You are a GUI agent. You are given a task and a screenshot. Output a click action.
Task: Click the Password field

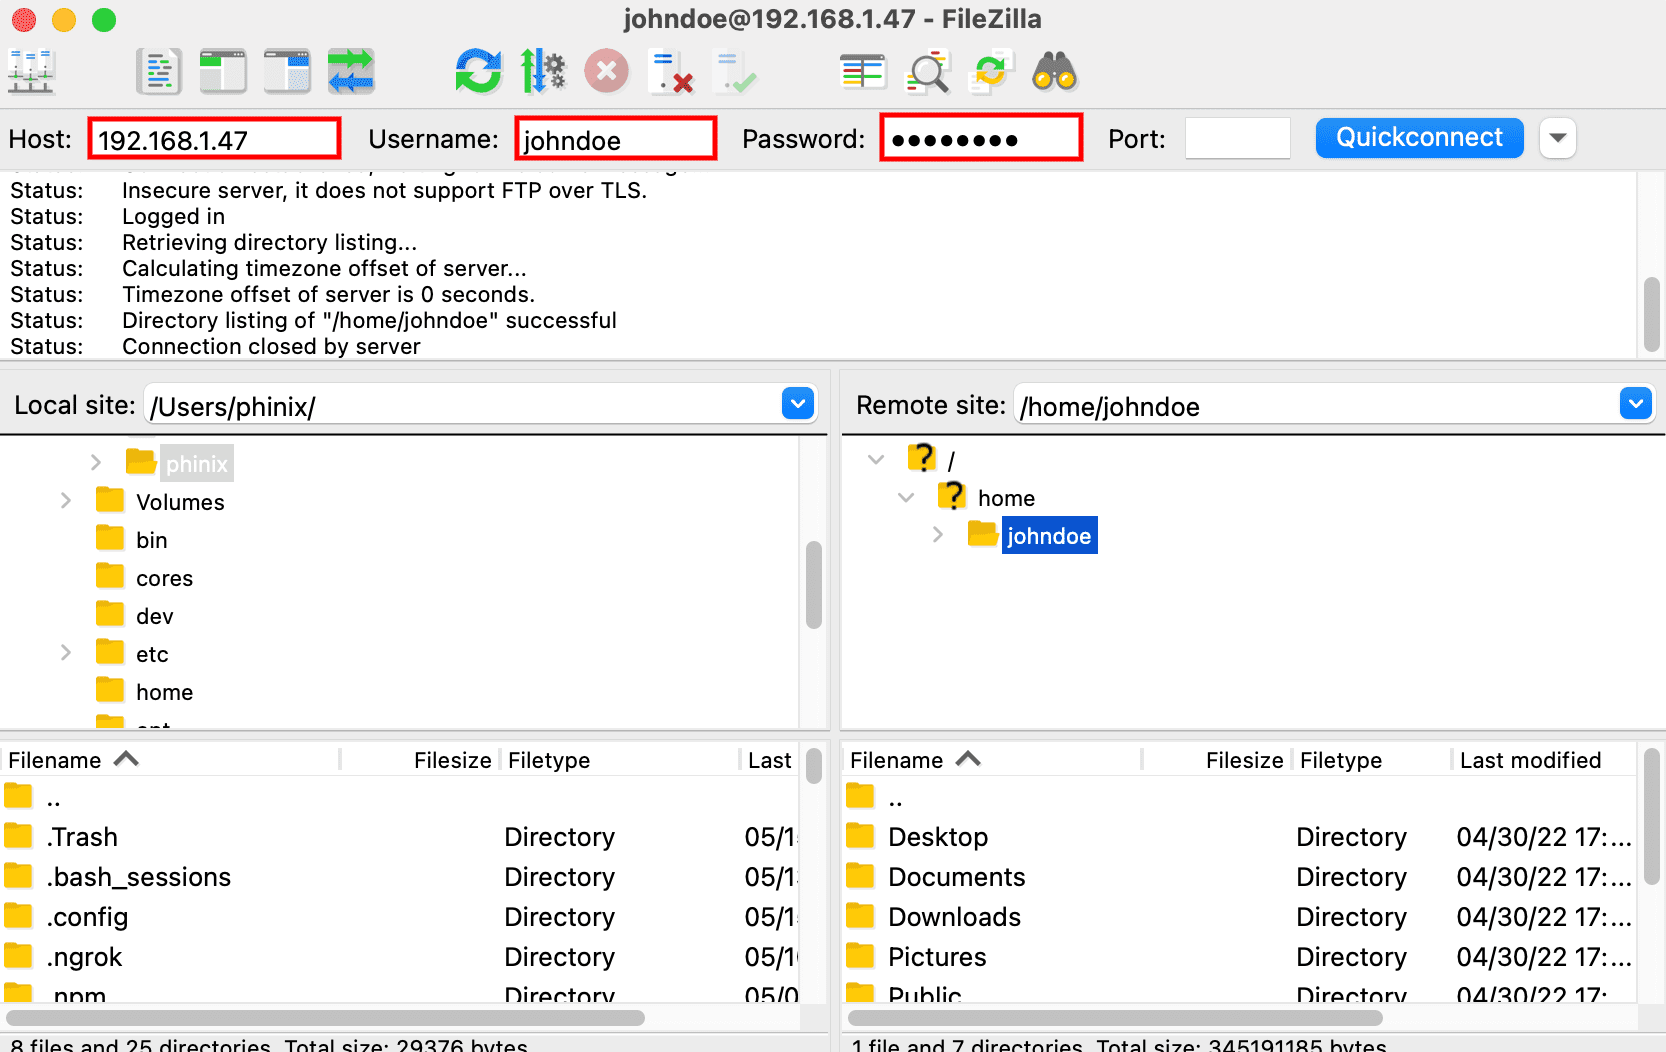(981, 138)
